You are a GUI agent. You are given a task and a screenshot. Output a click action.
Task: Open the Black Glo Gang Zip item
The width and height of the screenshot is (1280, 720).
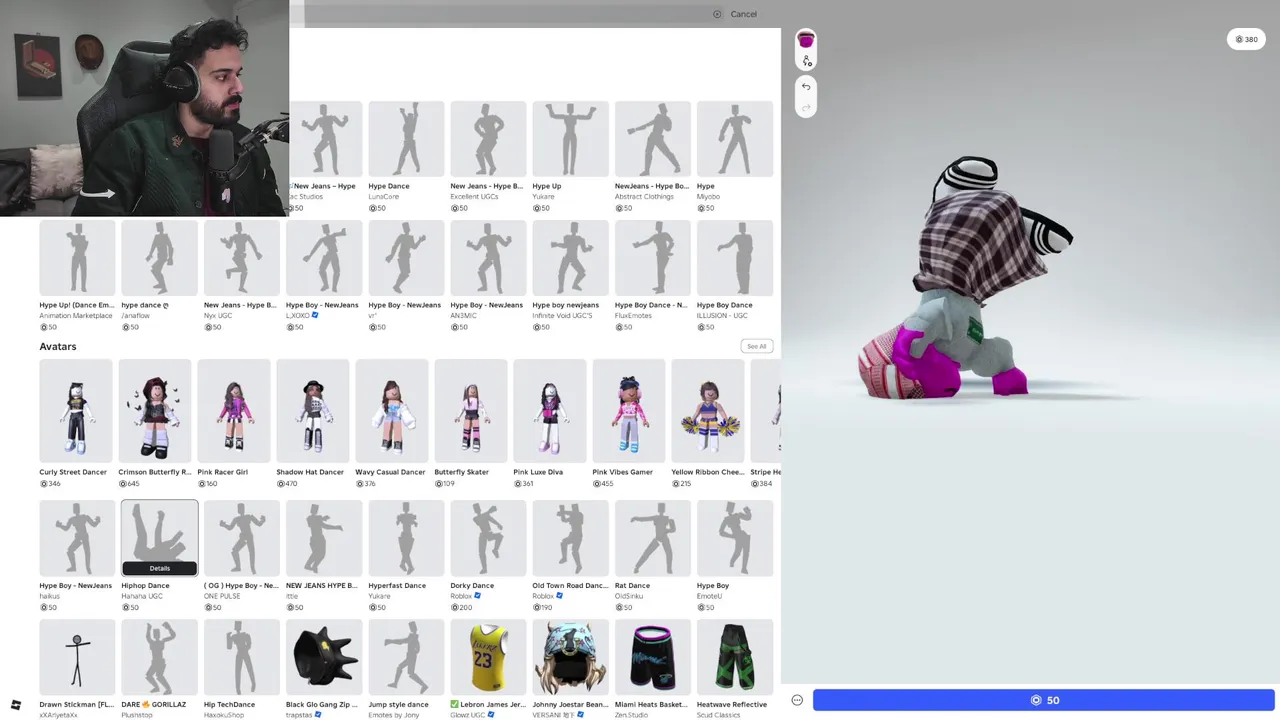(324, 669)
